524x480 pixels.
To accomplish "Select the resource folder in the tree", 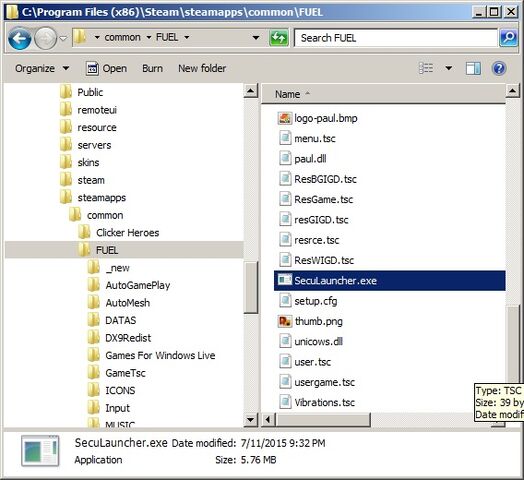I will point(89,127).
